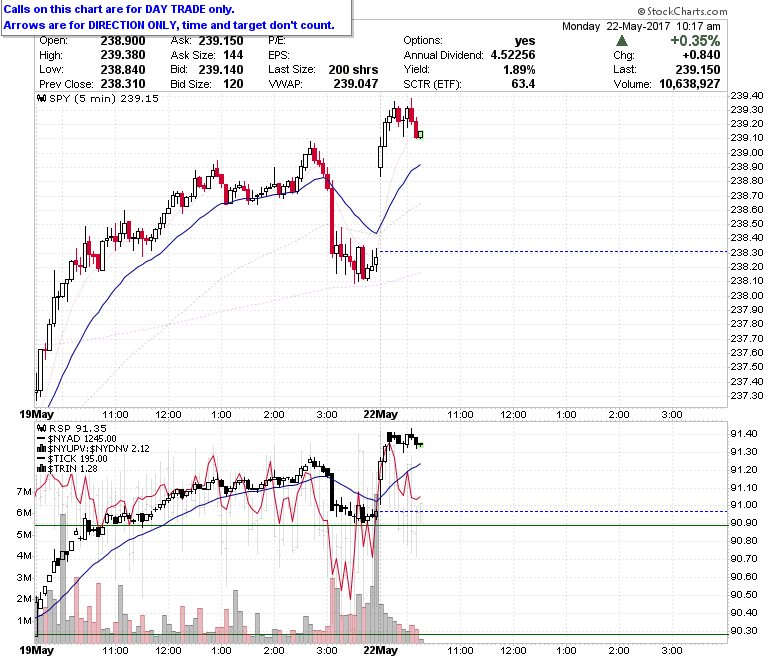Select the '$NYUPV:$NYDNV 2.12' legend entry
Image resolution: width=780 pixels, height=659 pixels.
[x=98, y=449]
